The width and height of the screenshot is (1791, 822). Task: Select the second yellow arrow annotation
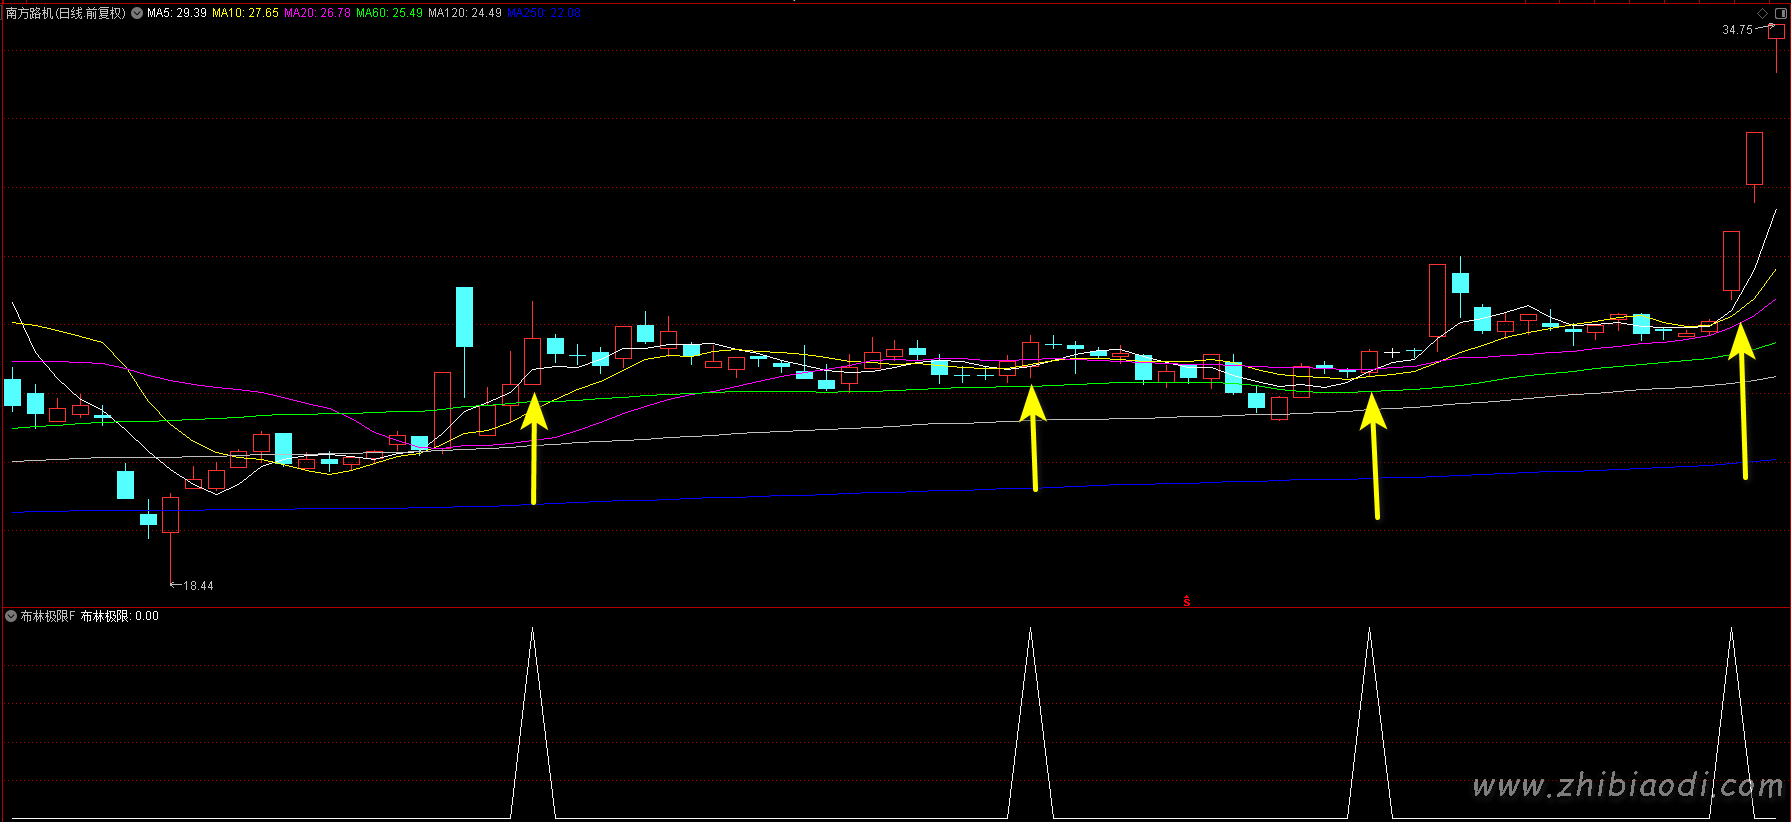click(x=1033, y=438)
